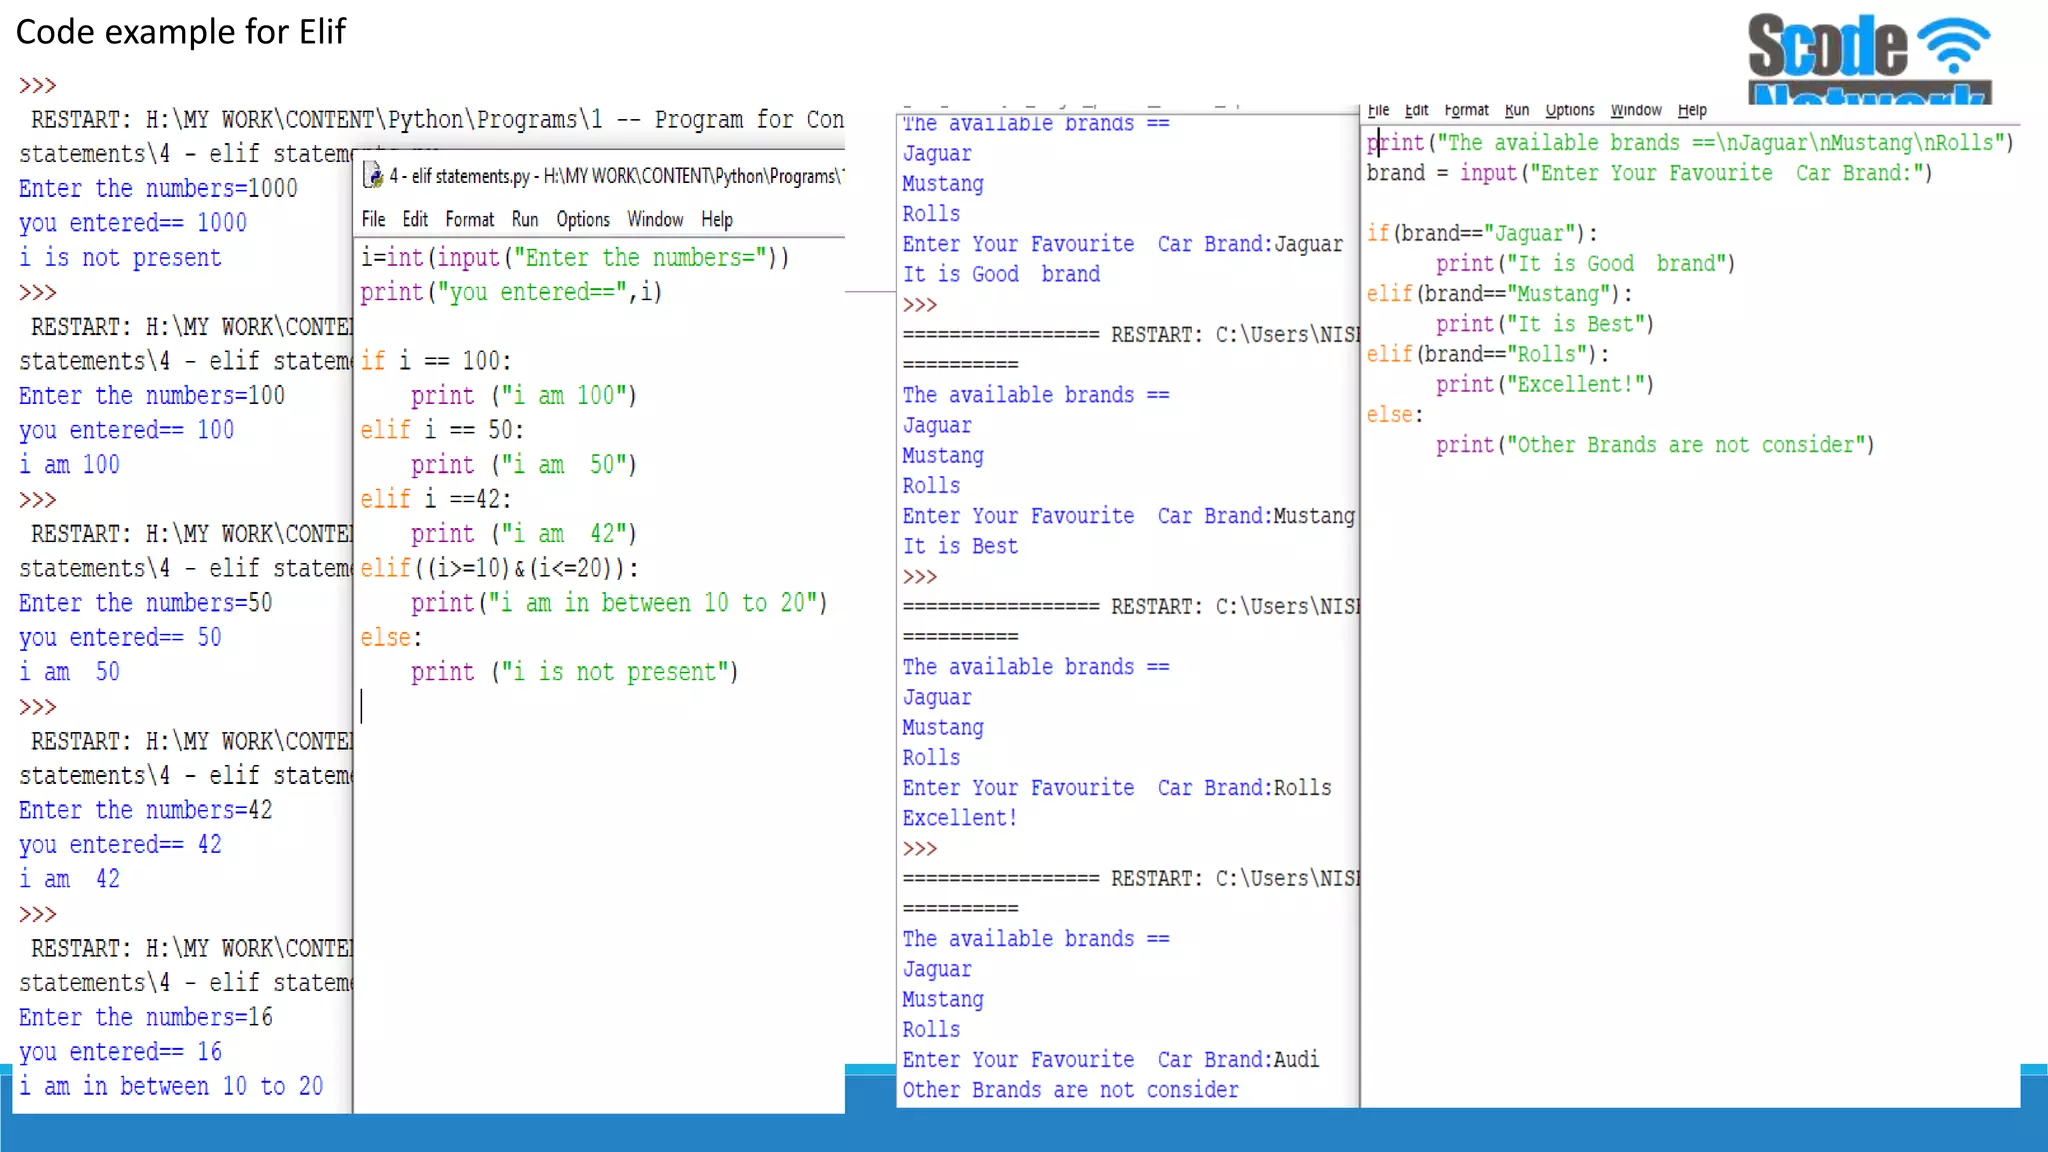Click shell output 'you entered== 42'
2048x1152 pixels.
[x=120, y=845]
